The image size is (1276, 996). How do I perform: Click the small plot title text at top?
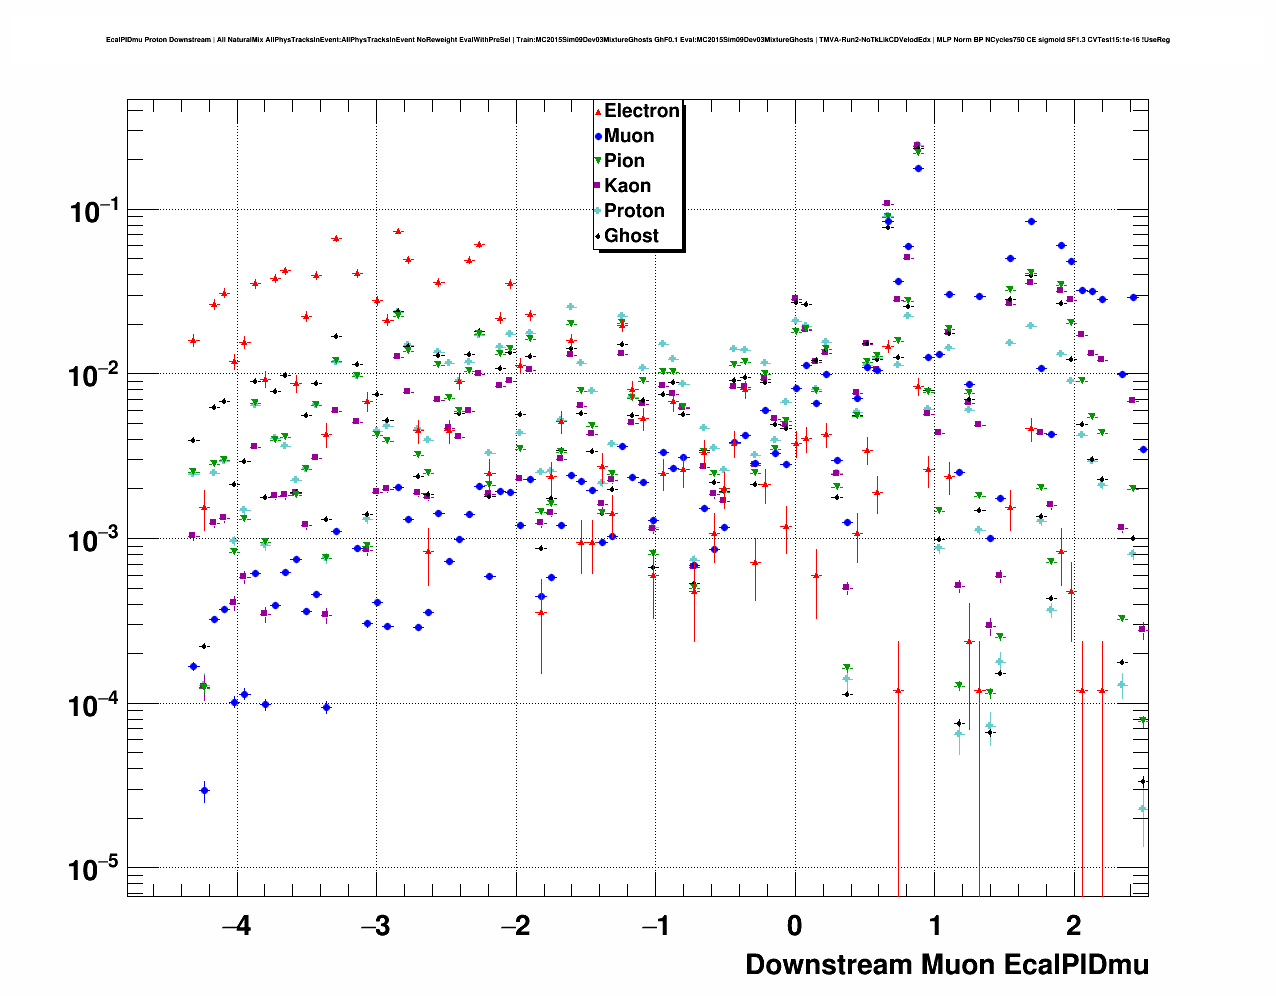[637, 40]
